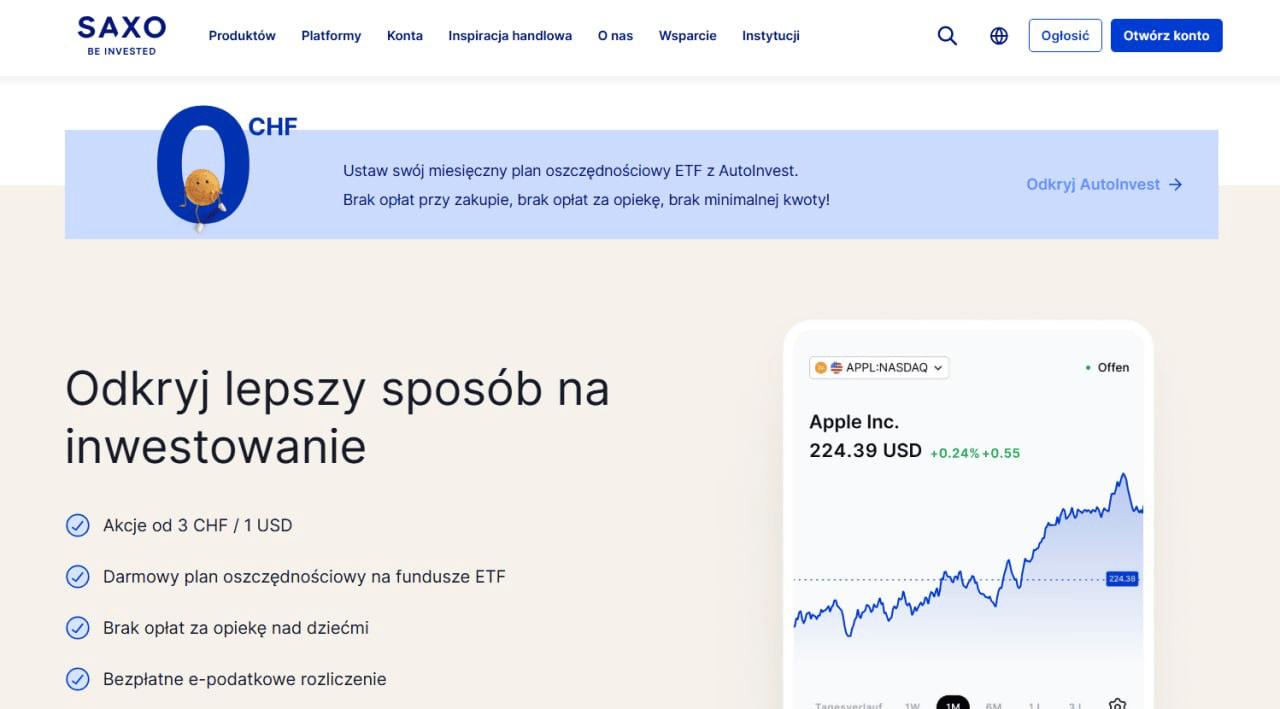
Task: Open the Konta menu item
Action: tap(405, 36)
